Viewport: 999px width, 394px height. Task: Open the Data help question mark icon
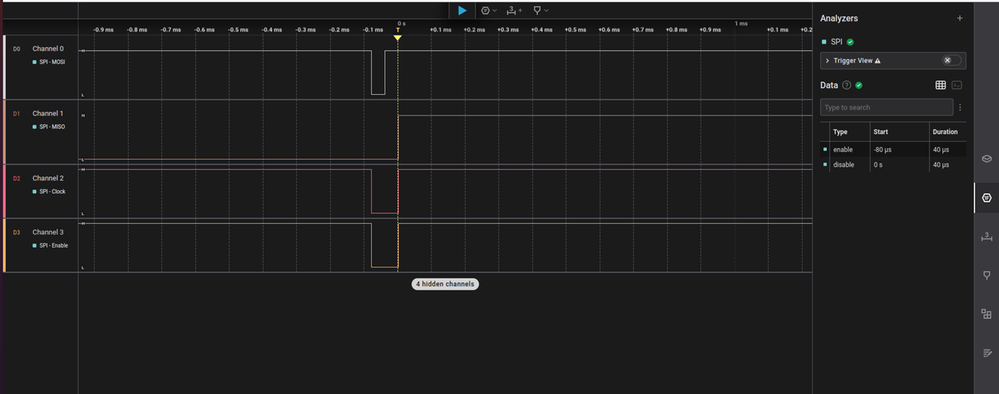[847, 85]
